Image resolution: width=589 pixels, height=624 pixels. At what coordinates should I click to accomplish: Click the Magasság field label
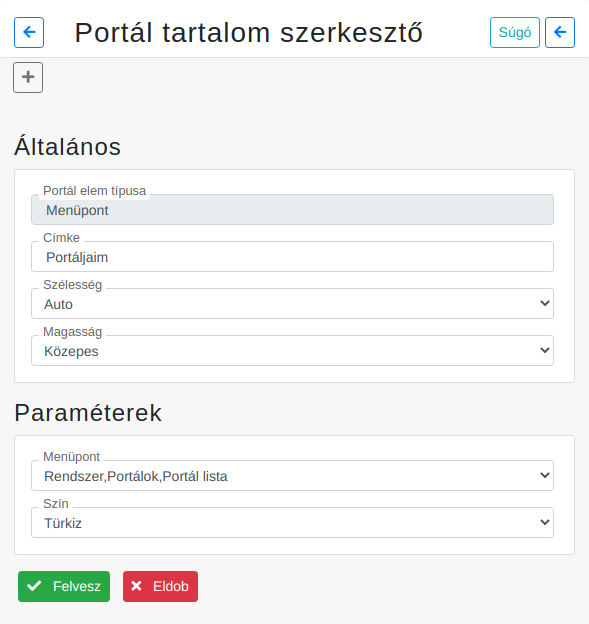point(72,332)
